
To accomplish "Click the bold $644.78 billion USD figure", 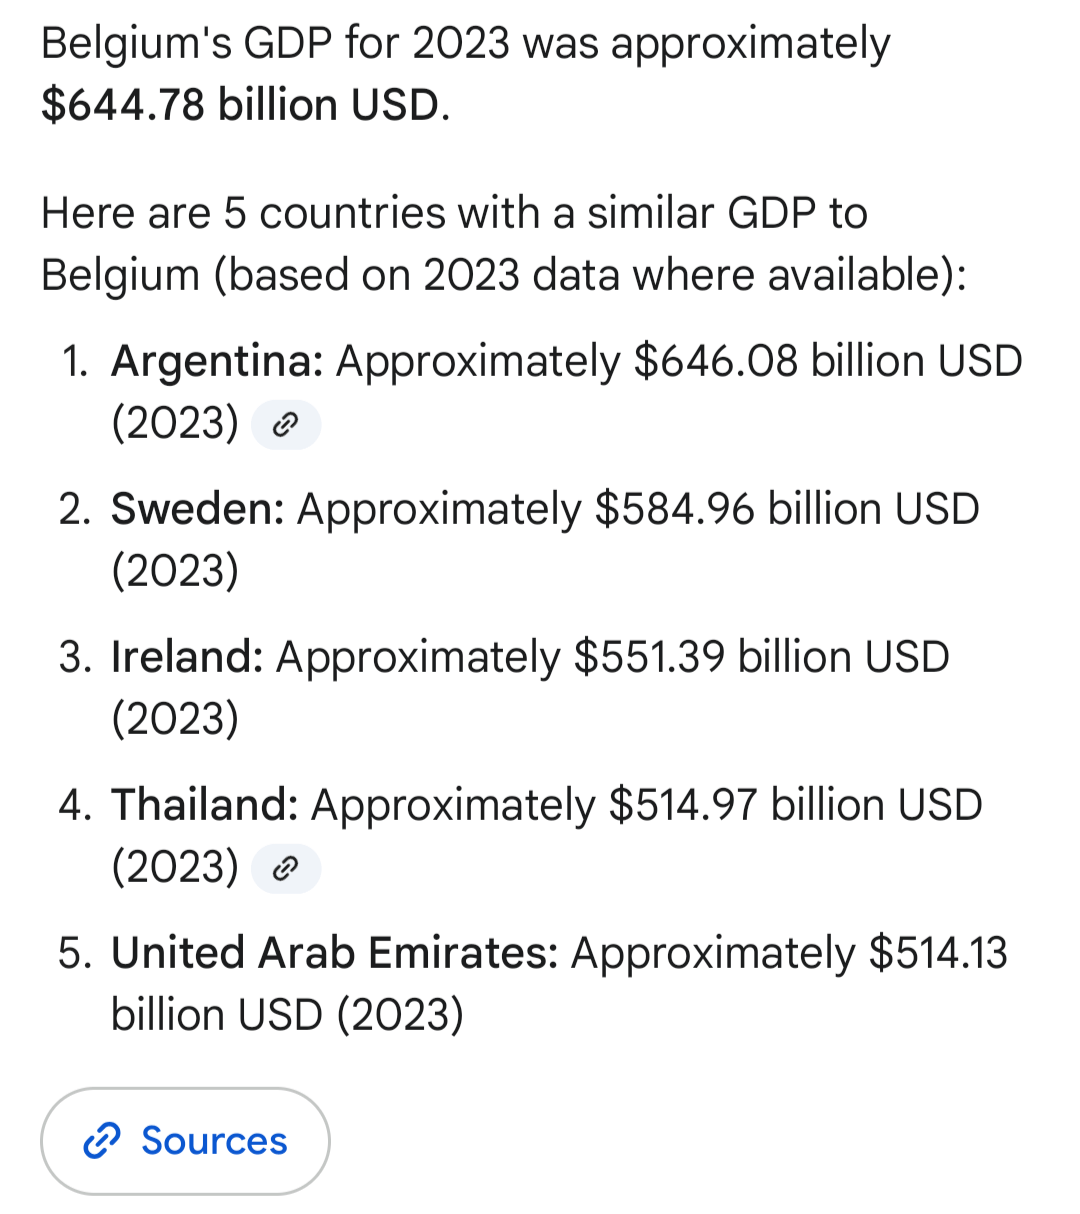I will coord(240,105).
